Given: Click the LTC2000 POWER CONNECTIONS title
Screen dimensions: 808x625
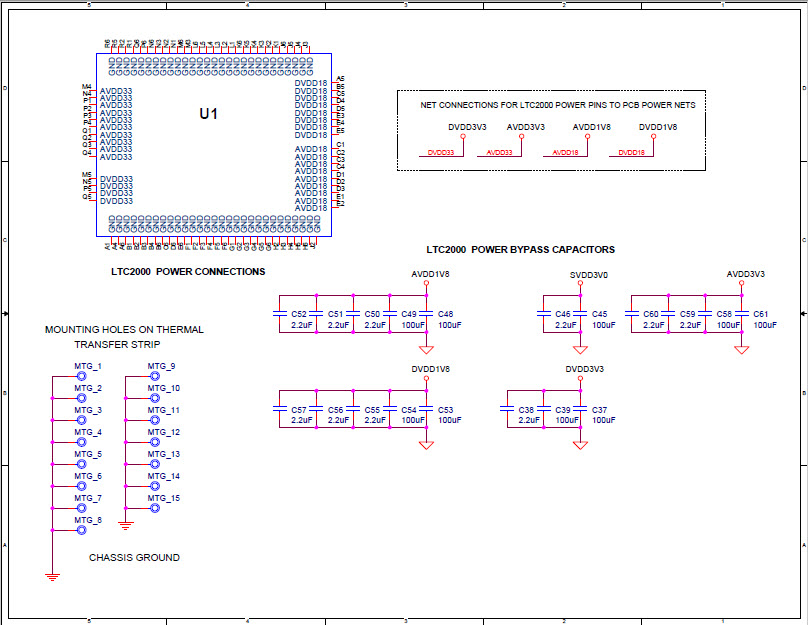Looking at the screenshot, I should (187, 271).
